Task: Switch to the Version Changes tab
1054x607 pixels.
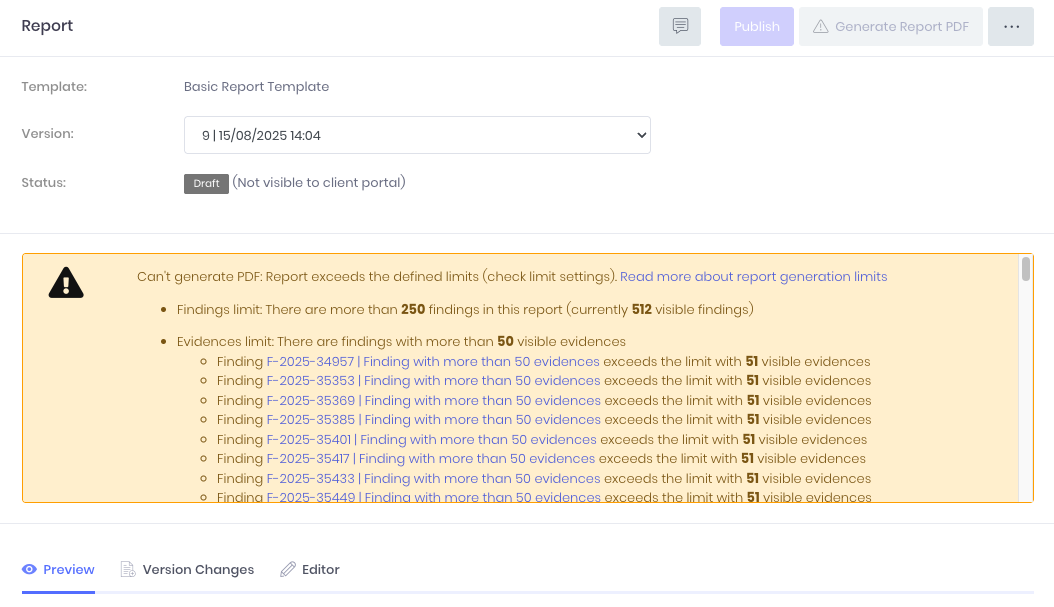Action: [x=198, y=569]
